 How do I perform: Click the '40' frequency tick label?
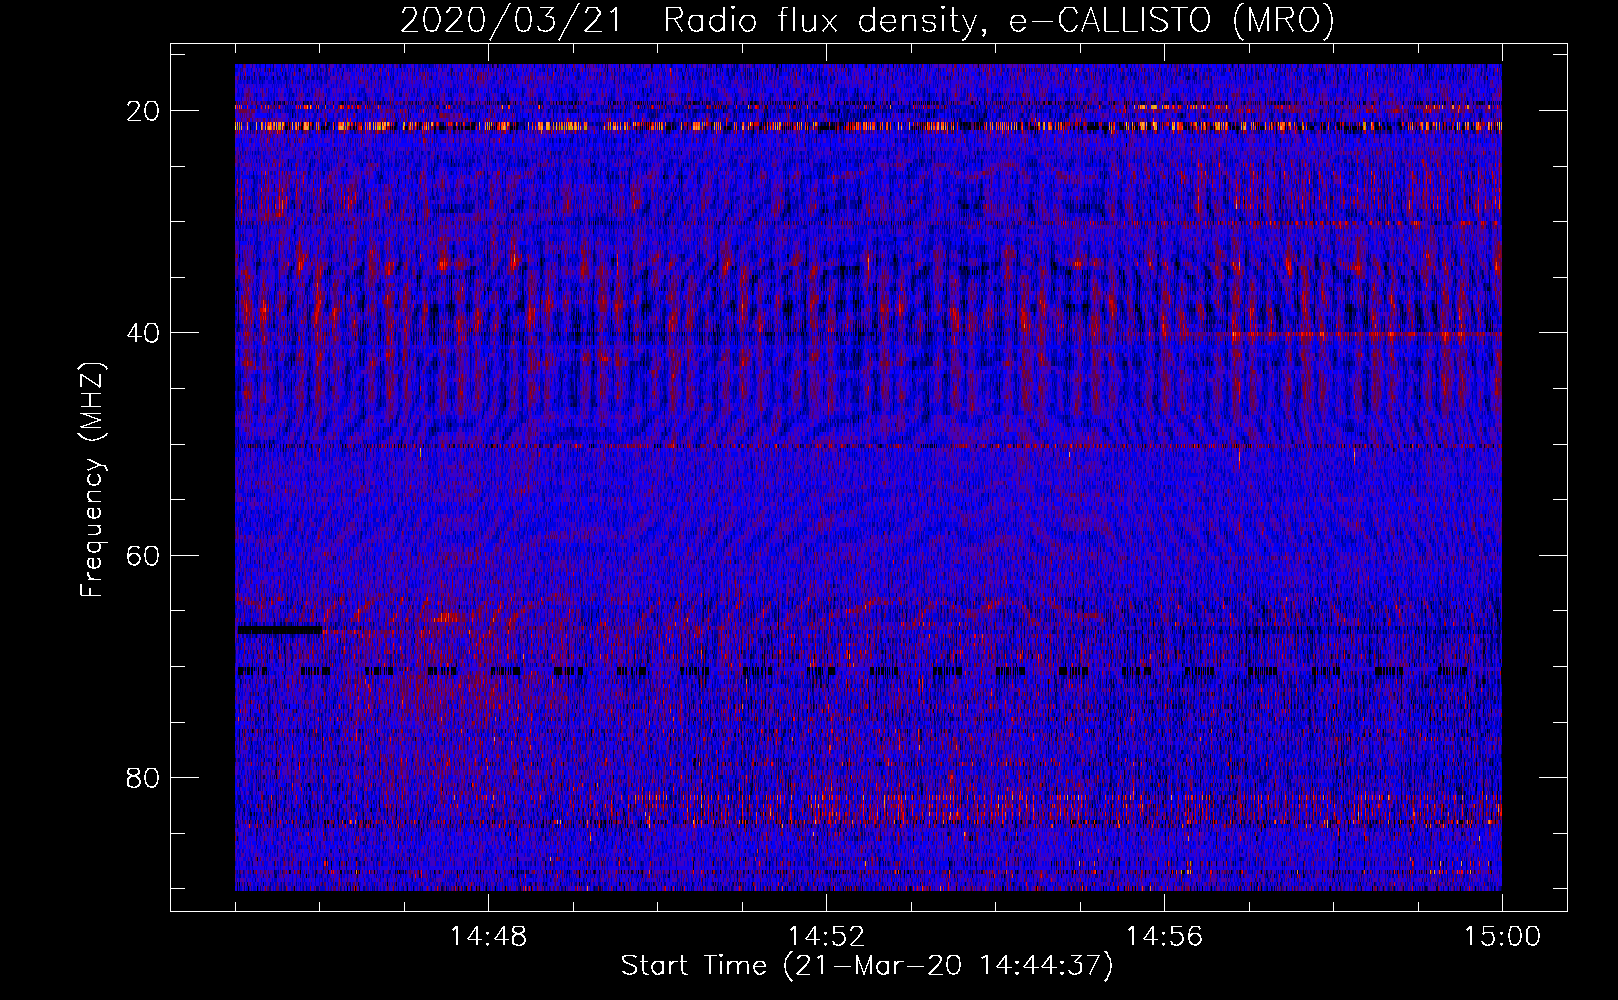tap(143, 333)
